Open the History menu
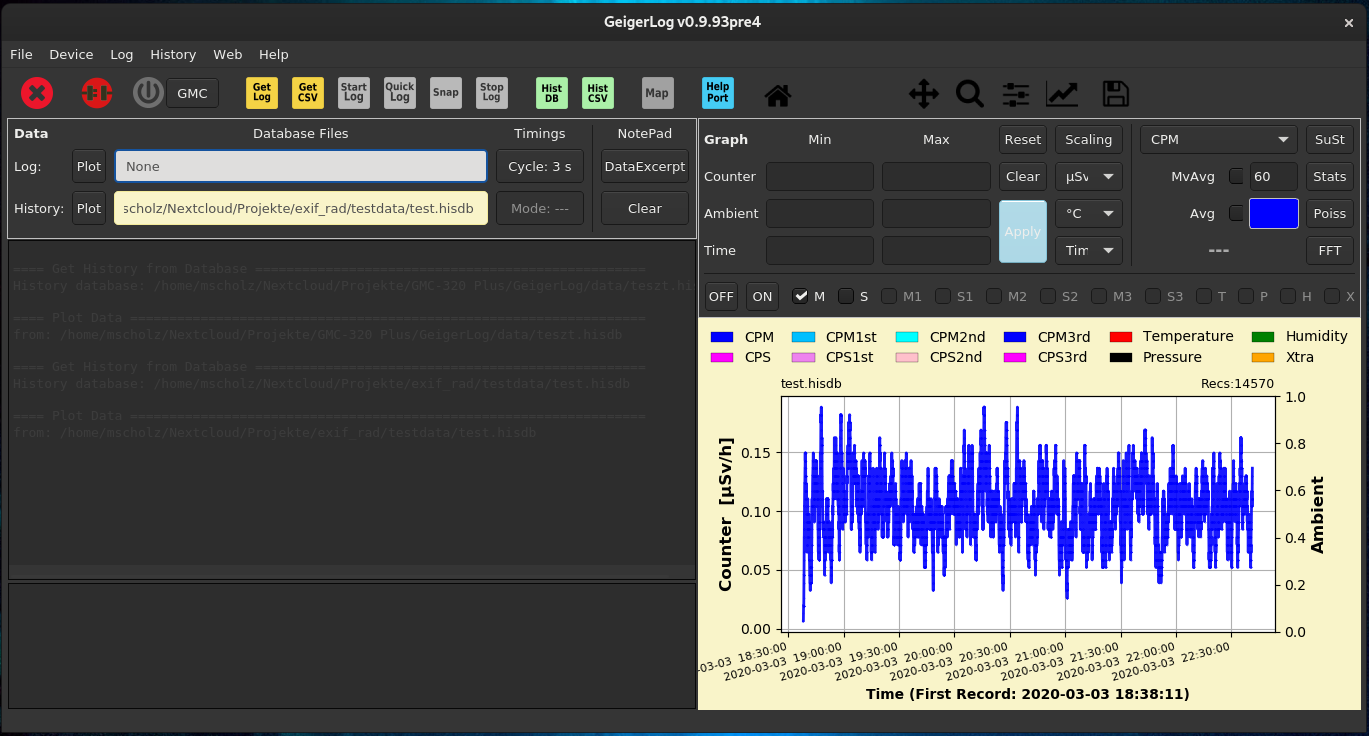 coord(173,54)
